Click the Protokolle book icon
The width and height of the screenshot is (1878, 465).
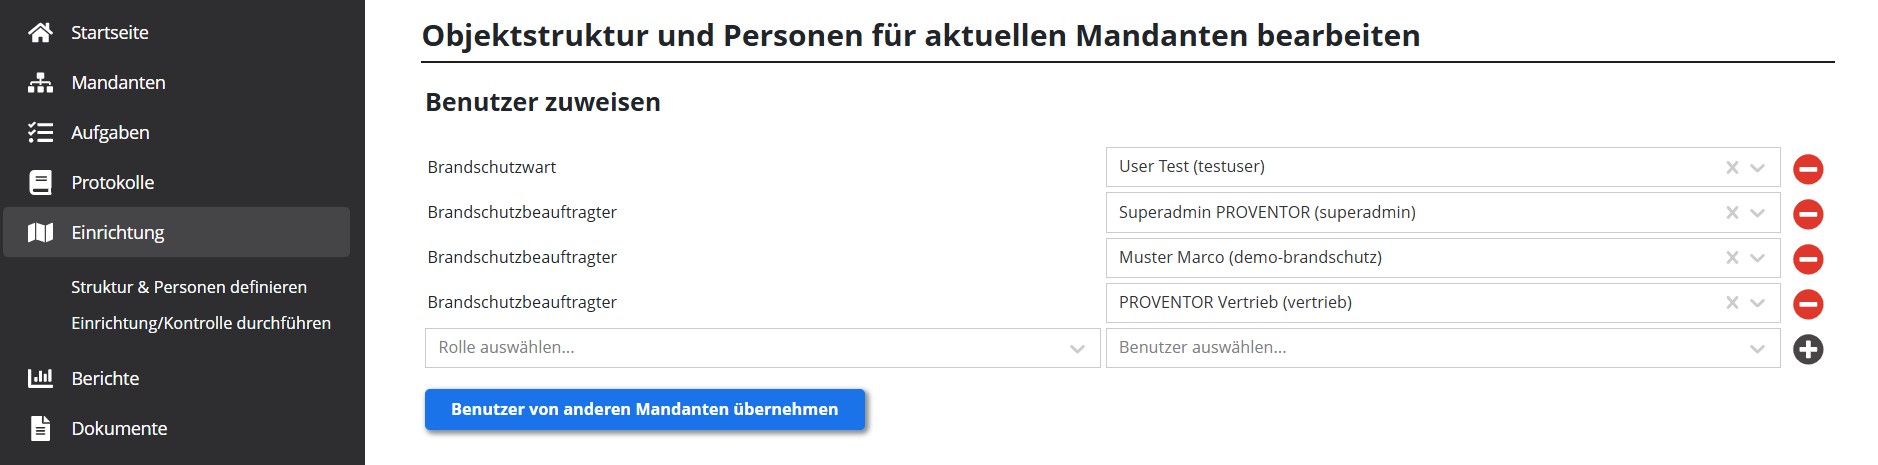click(40, 183)
